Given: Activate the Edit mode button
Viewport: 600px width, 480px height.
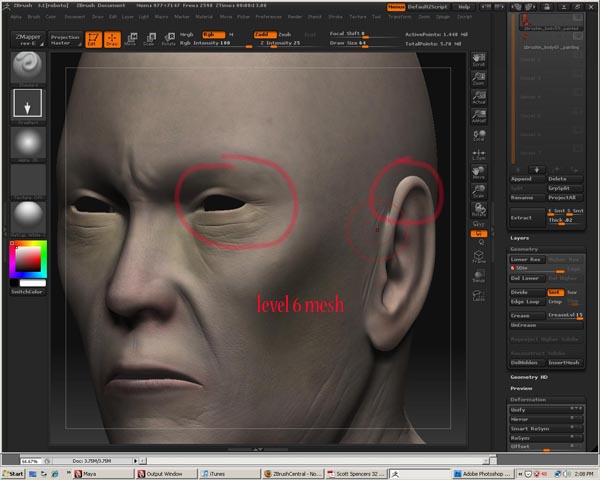Looking at the screenshot, I should pos(93,39).
